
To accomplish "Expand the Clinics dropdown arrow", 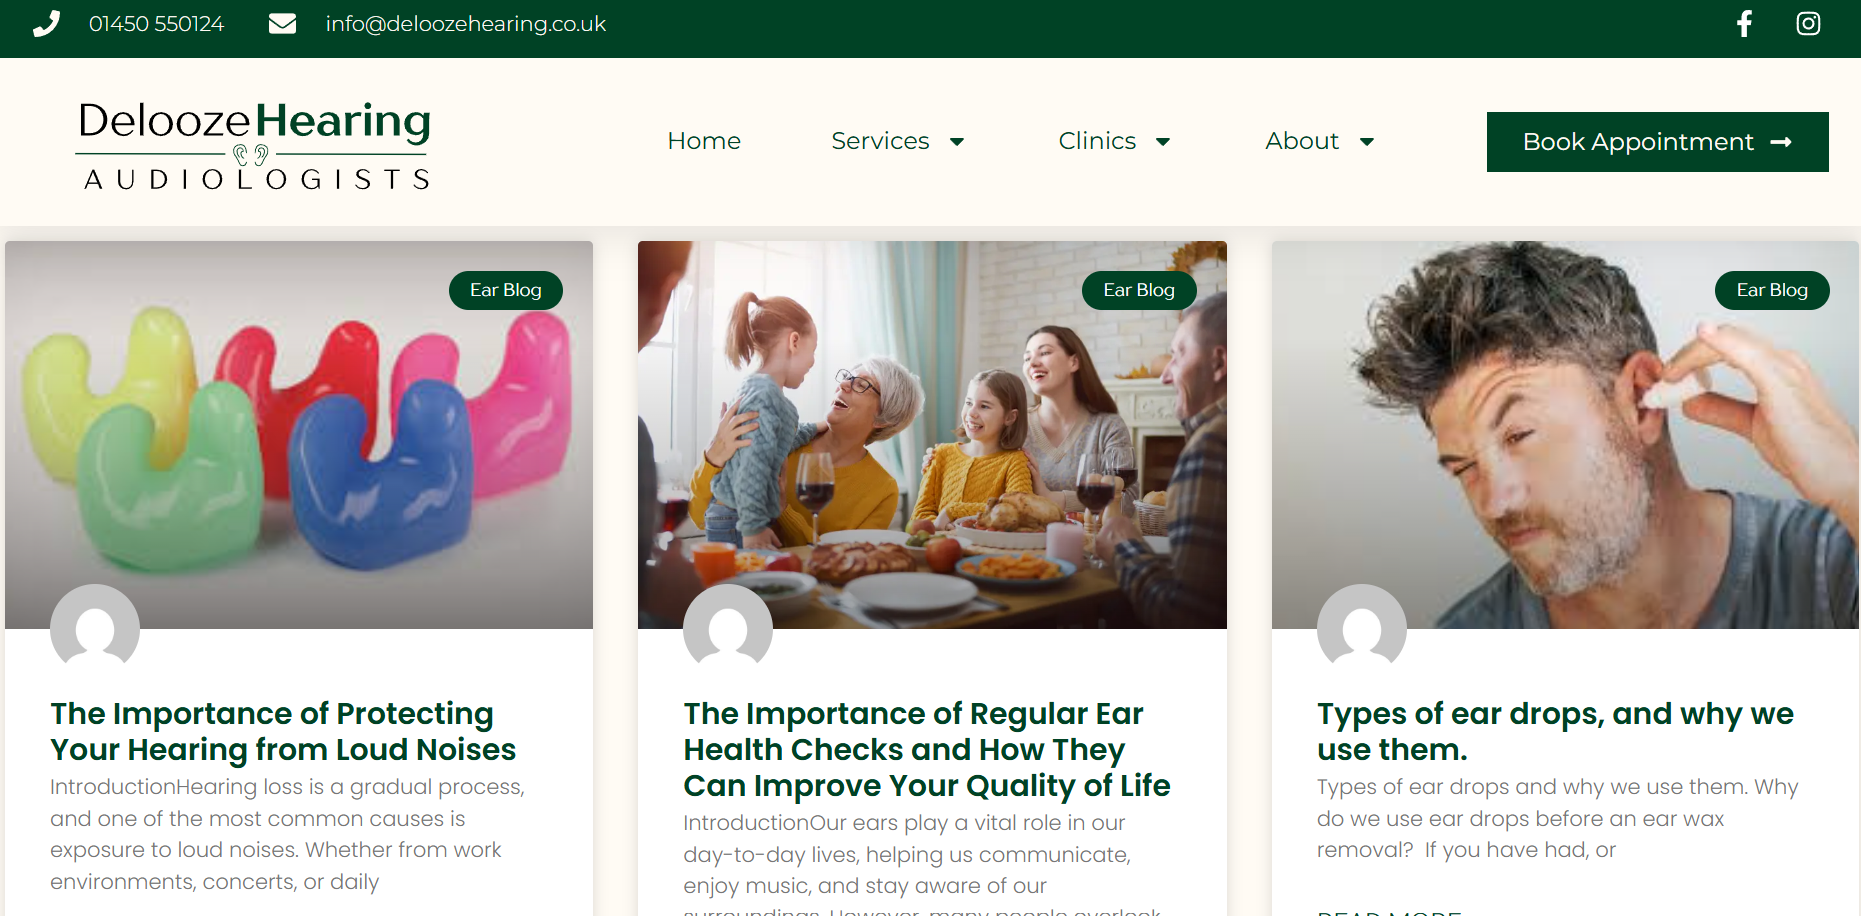I will click(1163, 142).
